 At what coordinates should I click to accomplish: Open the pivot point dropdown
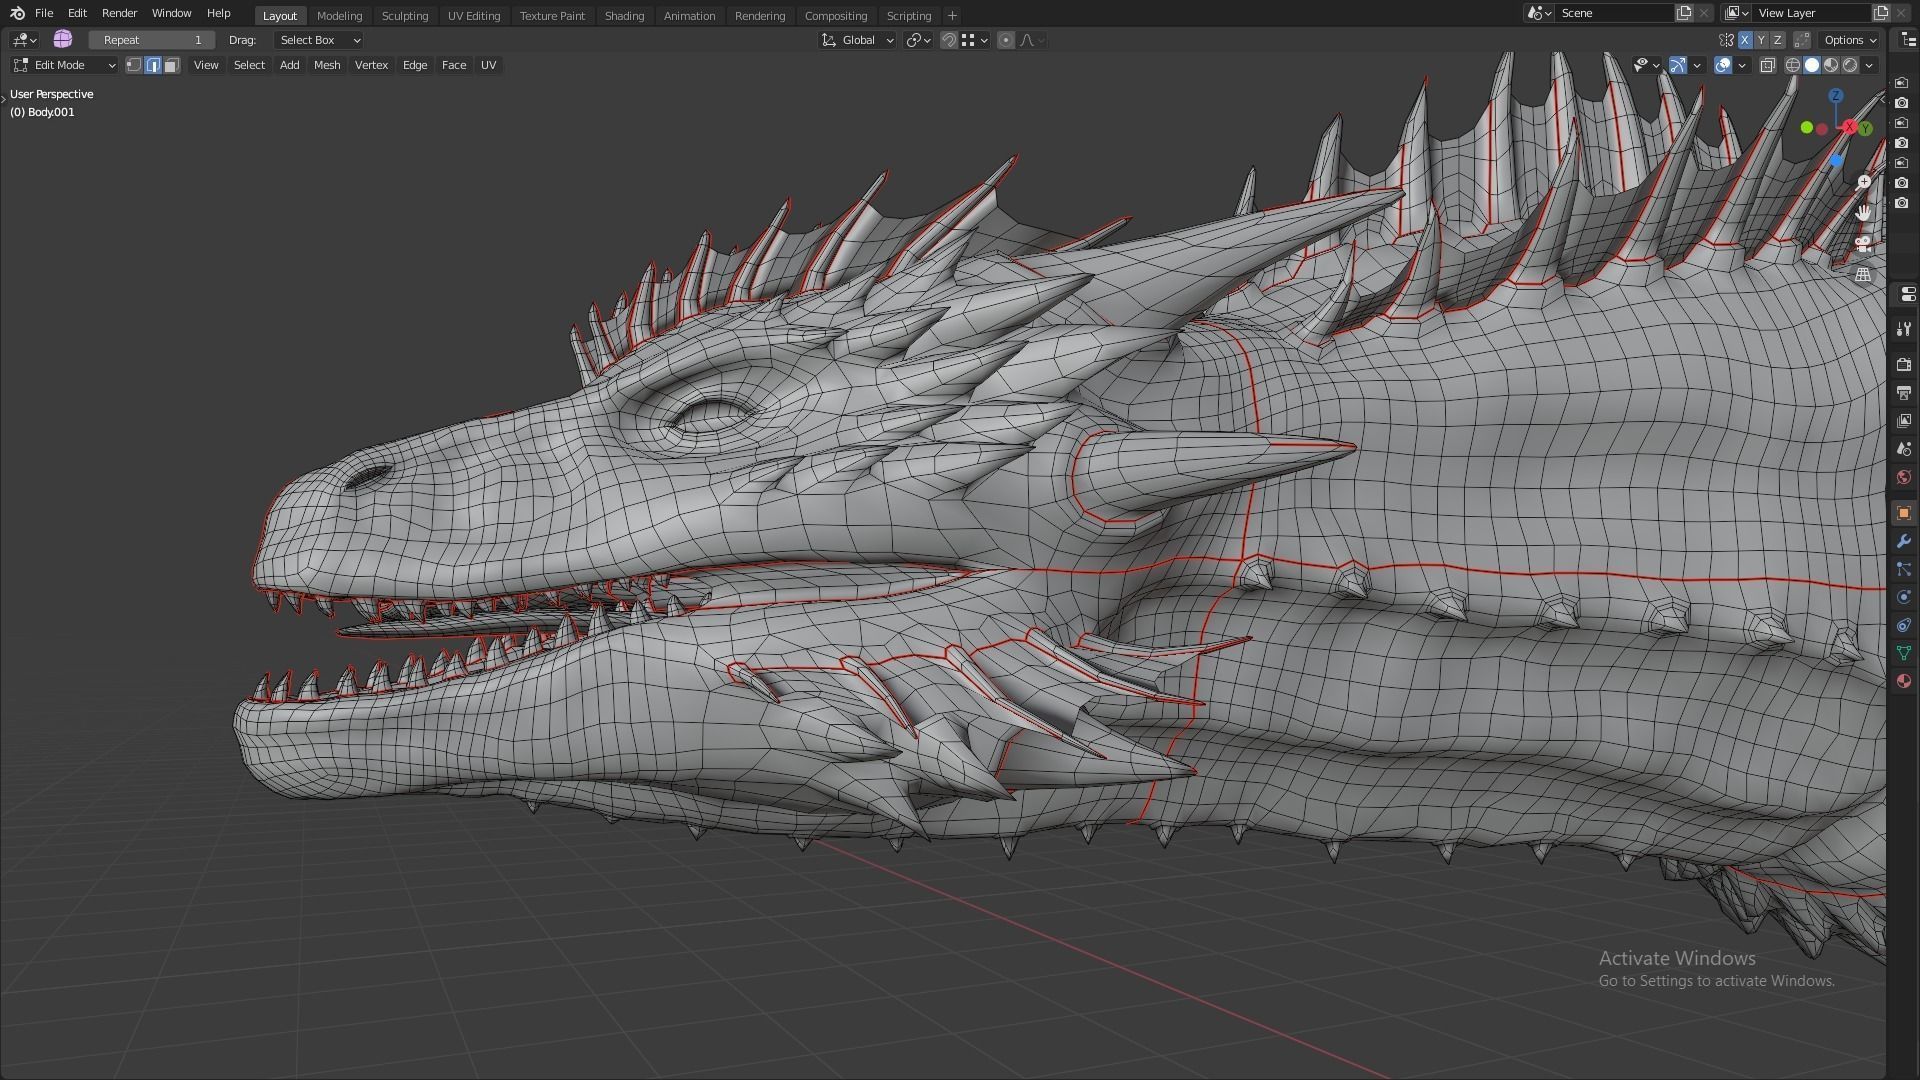[x=918, y=40]
